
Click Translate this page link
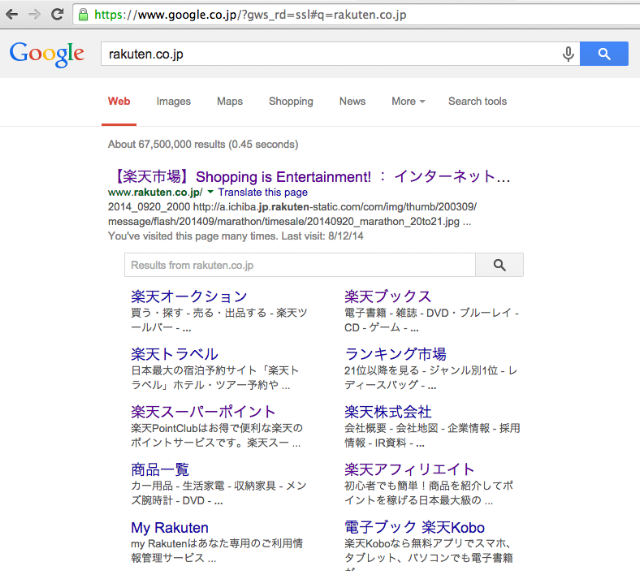pyautogui.click(x=263, y=192)
